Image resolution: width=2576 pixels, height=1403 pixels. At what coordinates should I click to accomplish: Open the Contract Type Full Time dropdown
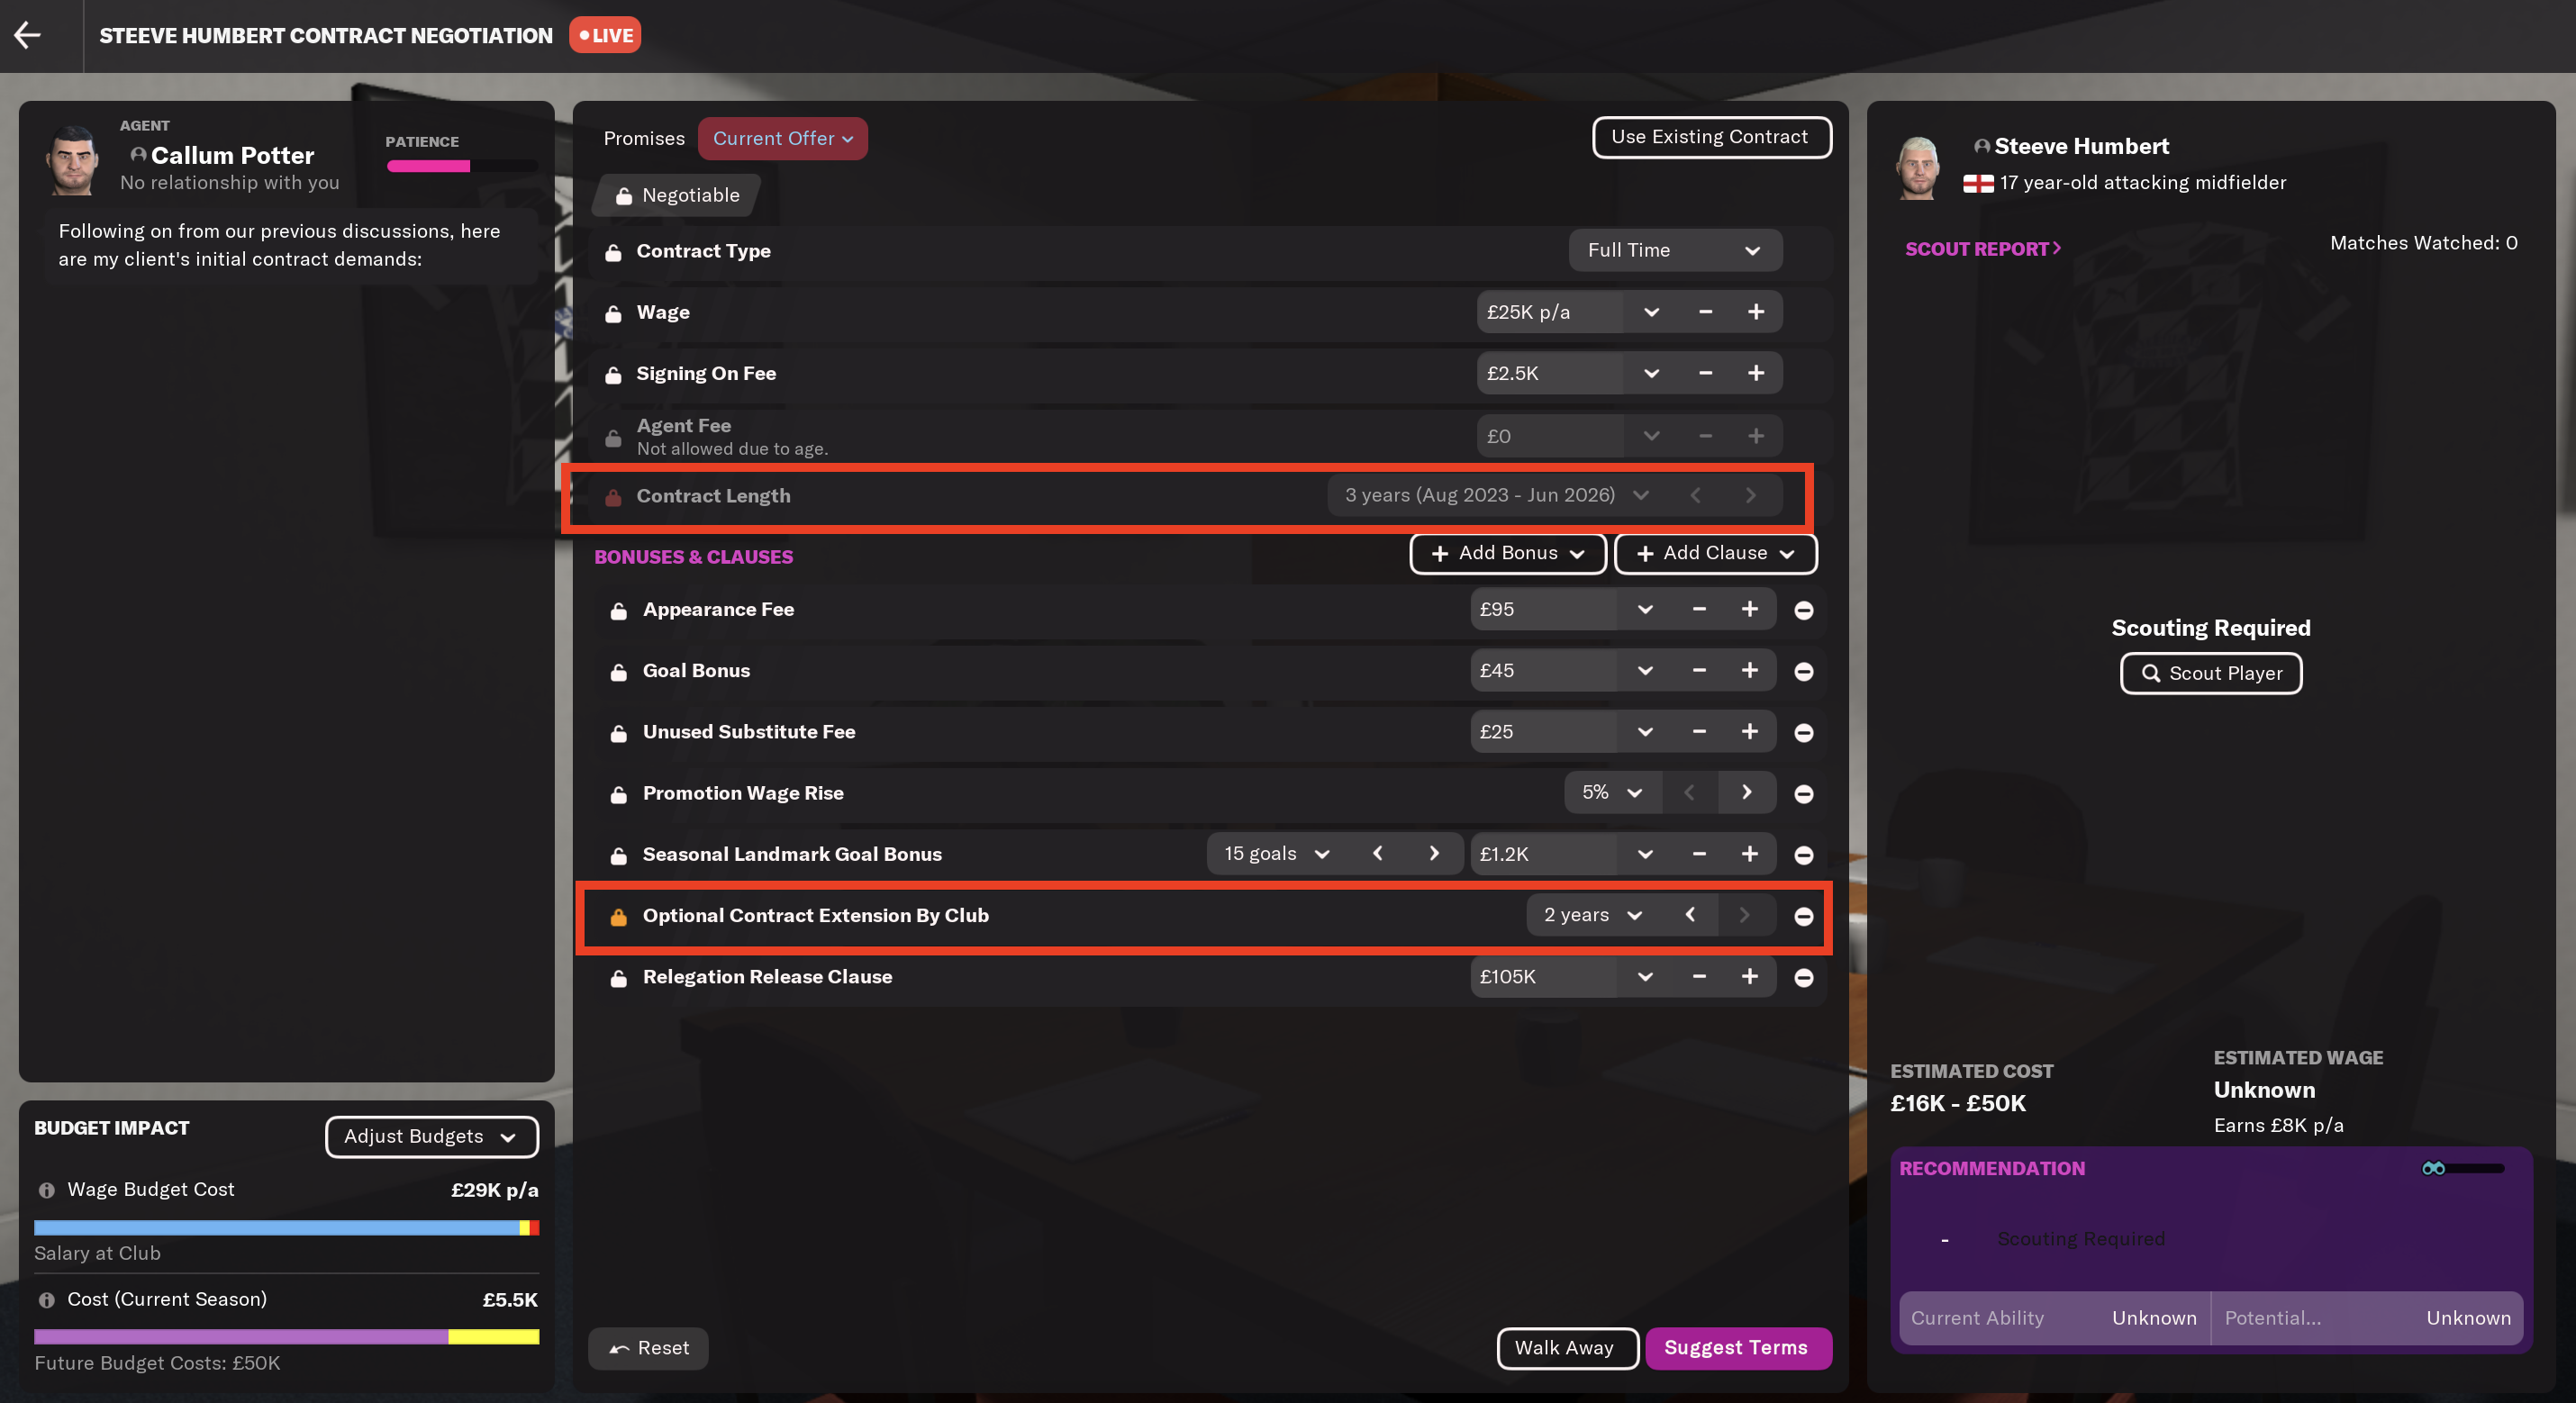(x=1674, y=250)
